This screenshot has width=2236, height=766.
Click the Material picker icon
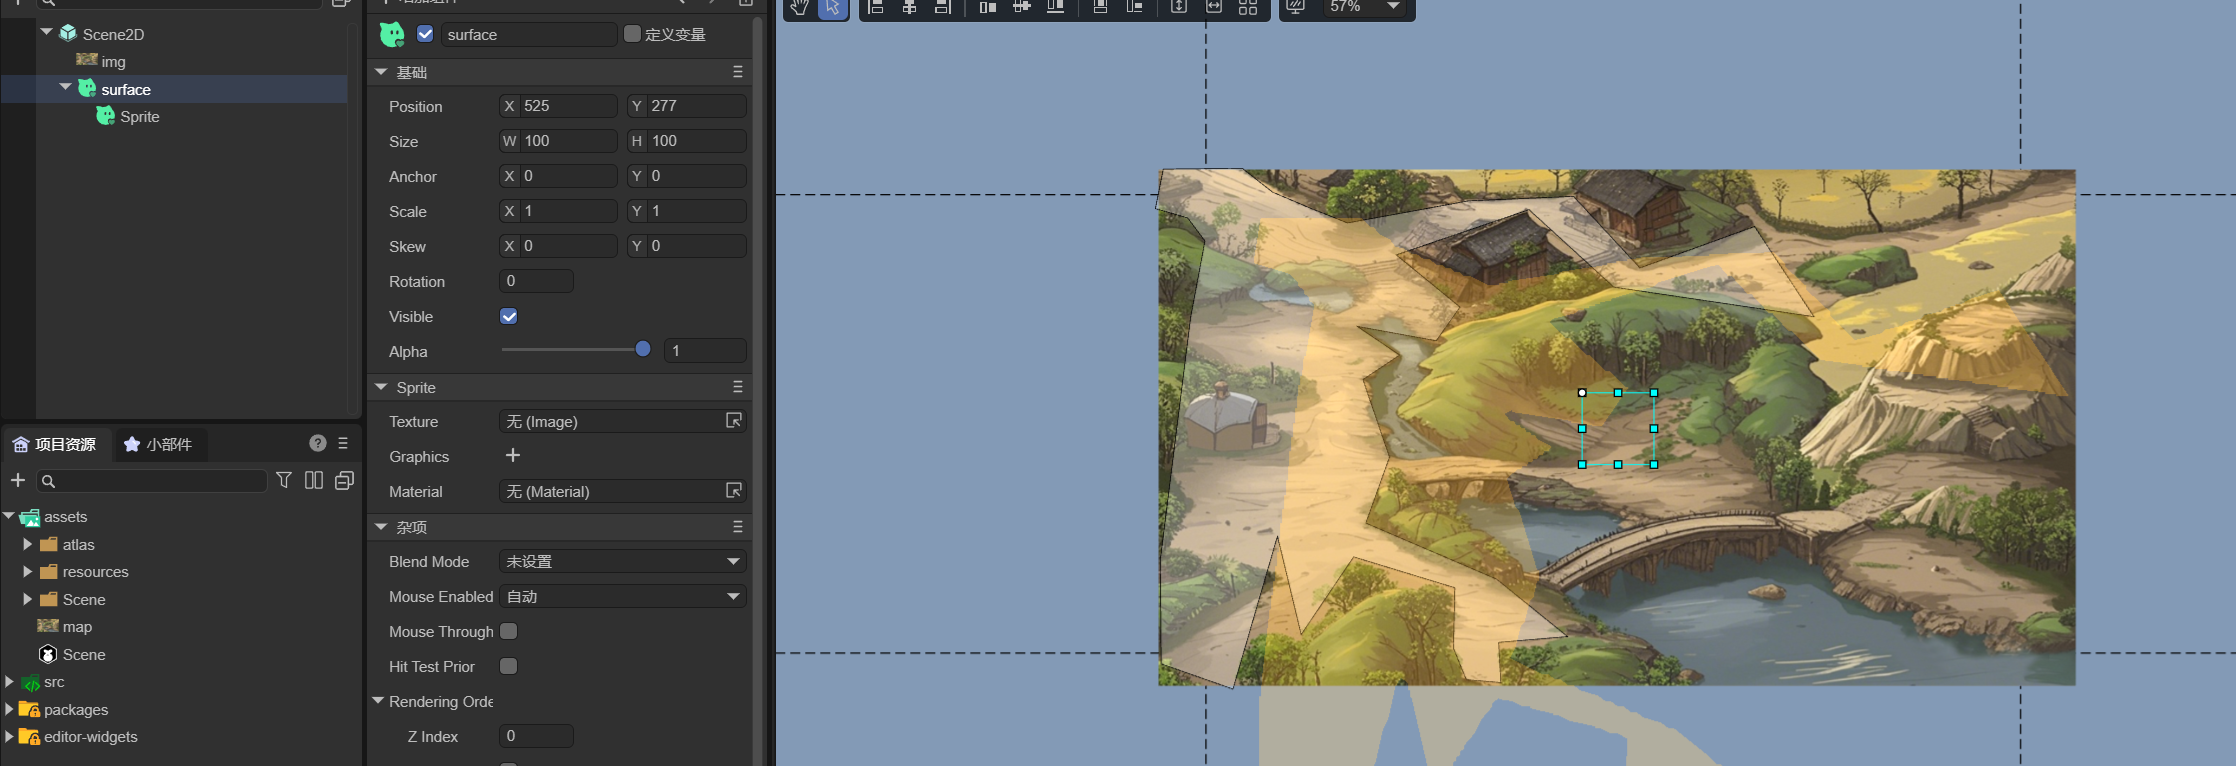pyautogui.click(x=734, y=491)
